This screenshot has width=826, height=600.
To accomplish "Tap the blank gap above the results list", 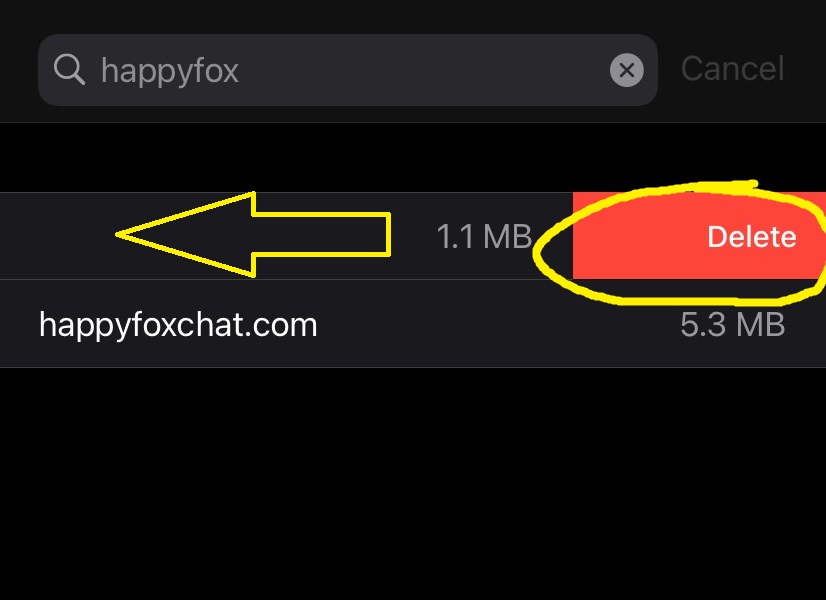I will pyautogui.click(x=413, y=158).
